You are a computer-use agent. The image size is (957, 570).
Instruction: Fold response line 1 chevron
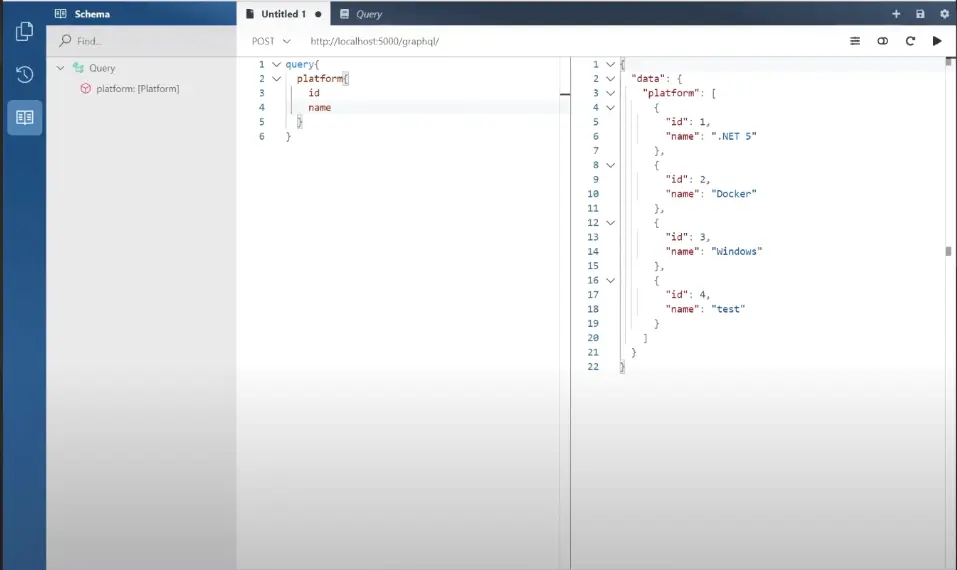pyautogui.click(x=610, y=64)
